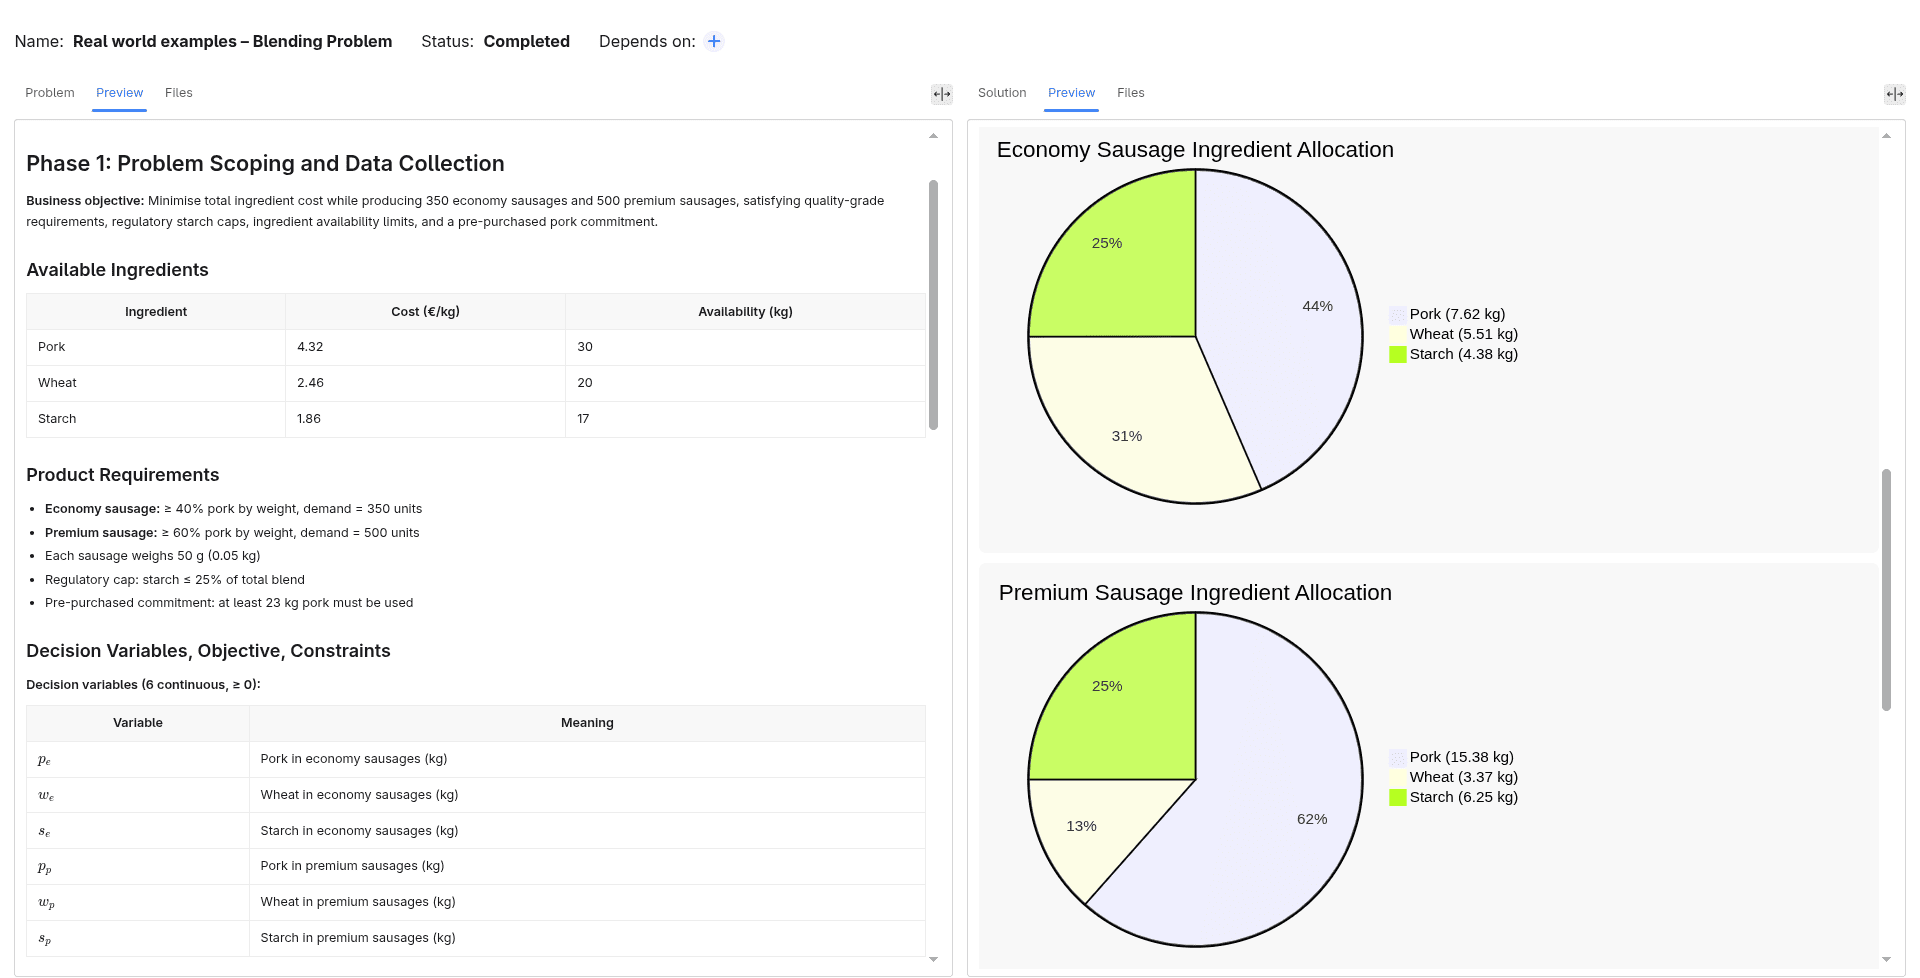Click the right panel scroll down arrow
Image resolution: width=1920 pixels, height=978 pixels.
pyautogui.click(x=1886, y=959)
